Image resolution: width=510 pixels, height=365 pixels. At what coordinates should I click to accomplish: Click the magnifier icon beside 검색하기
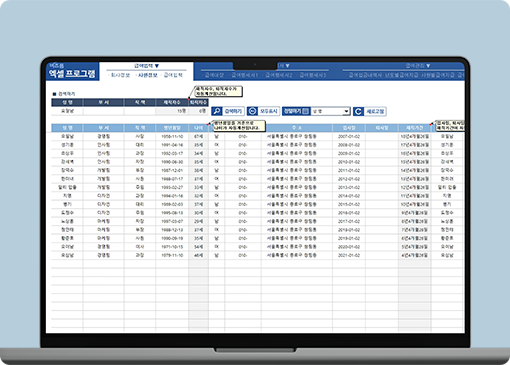(217, 111)
